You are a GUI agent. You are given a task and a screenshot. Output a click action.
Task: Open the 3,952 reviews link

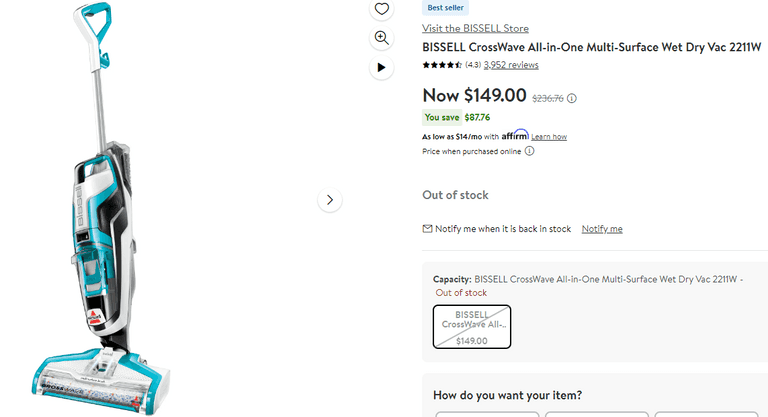[511, 65]
